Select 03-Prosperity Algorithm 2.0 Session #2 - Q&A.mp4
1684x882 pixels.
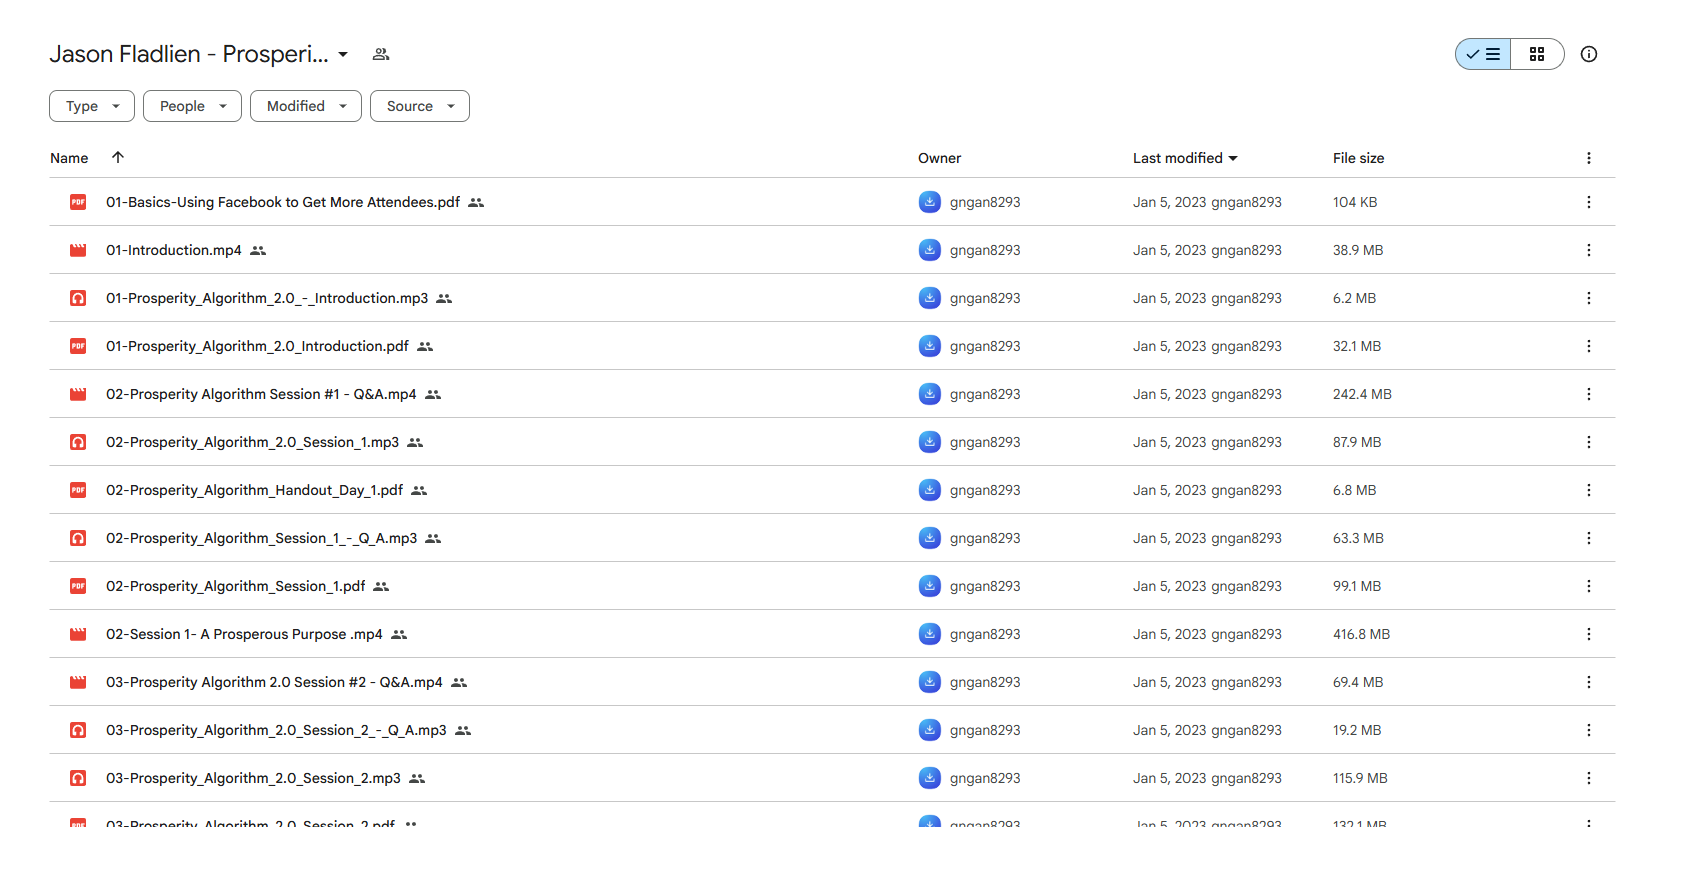coord(274,682)
